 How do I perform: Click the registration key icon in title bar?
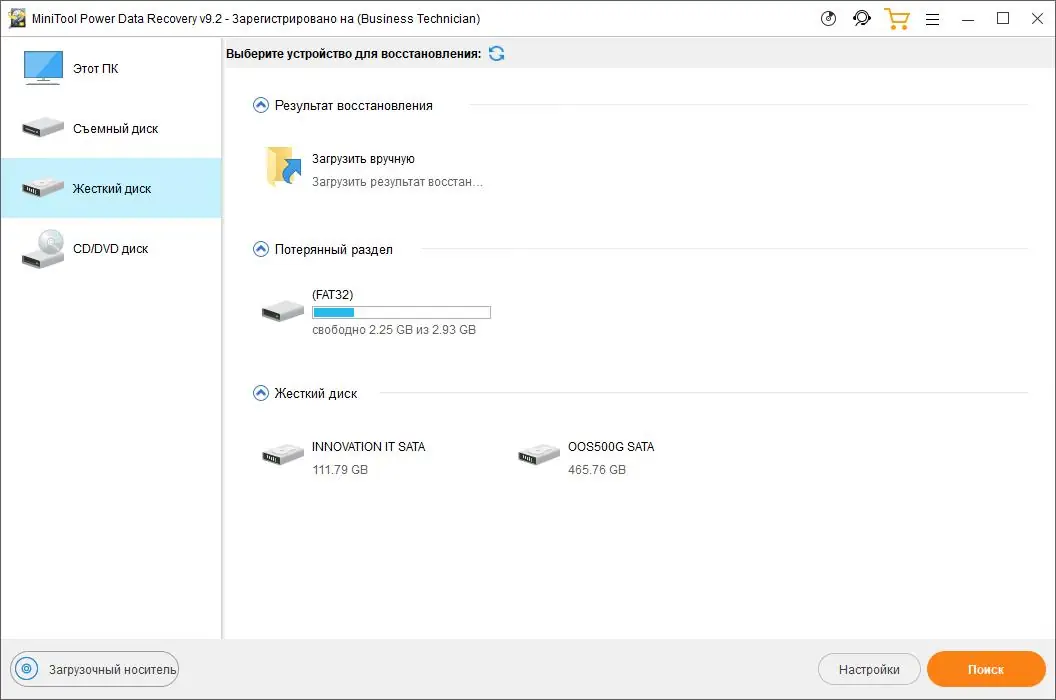coord(828,18)
